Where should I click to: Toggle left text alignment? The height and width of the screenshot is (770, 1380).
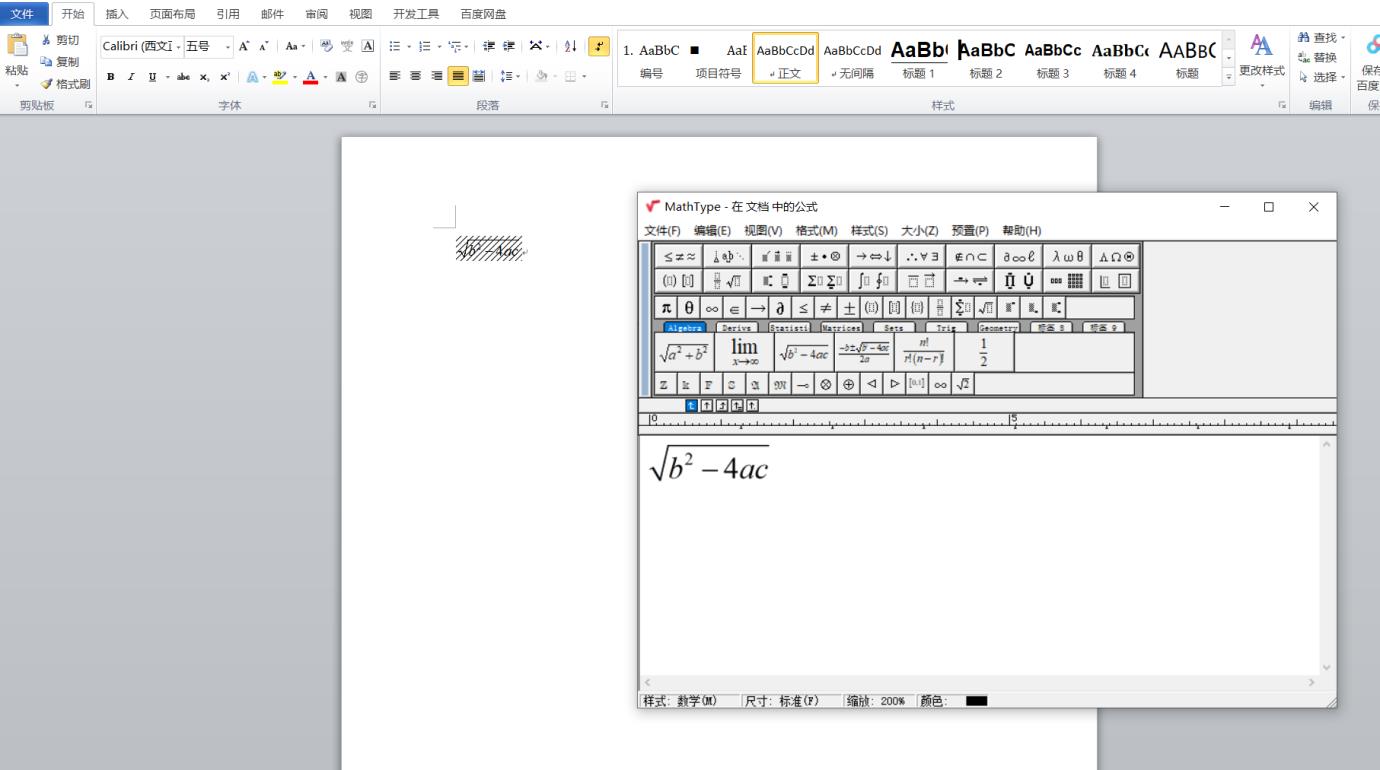394,76
